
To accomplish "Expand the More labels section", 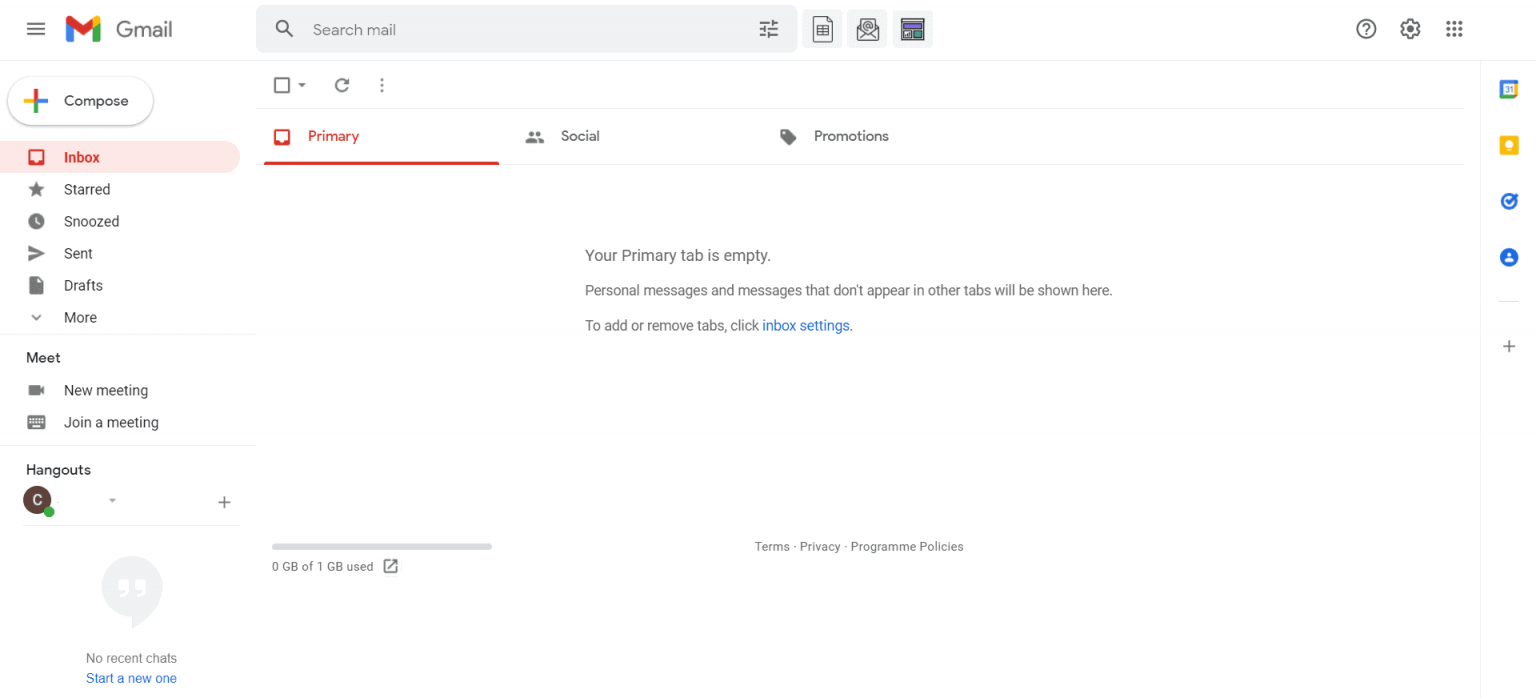I will coord(78,317).
